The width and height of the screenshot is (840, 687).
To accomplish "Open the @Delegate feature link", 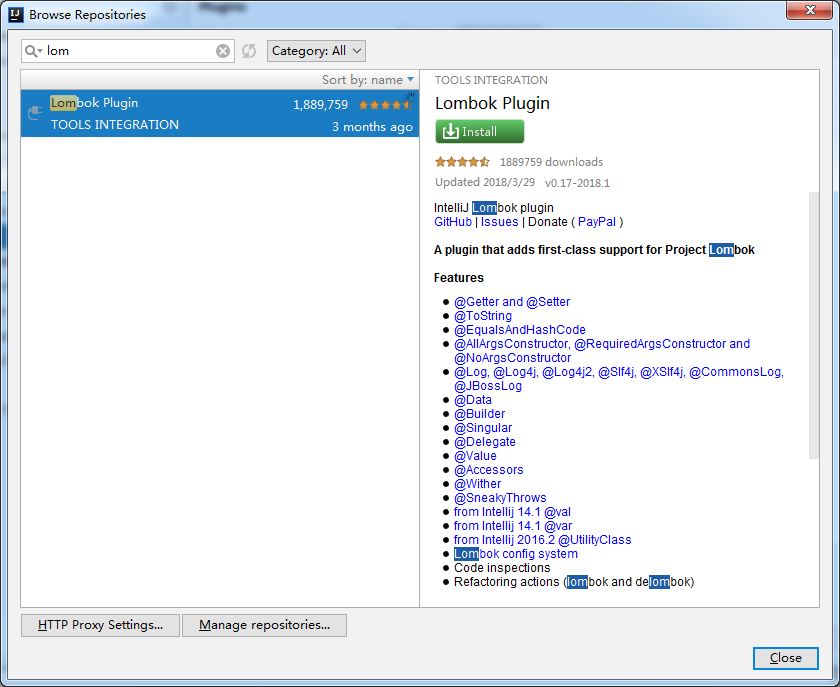I will 485,442.
